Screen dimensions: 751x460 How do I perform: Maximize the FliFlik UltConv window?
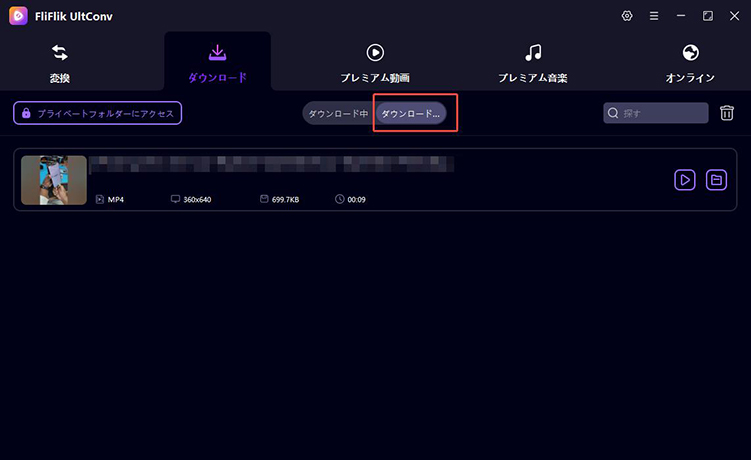coord(707,16)
